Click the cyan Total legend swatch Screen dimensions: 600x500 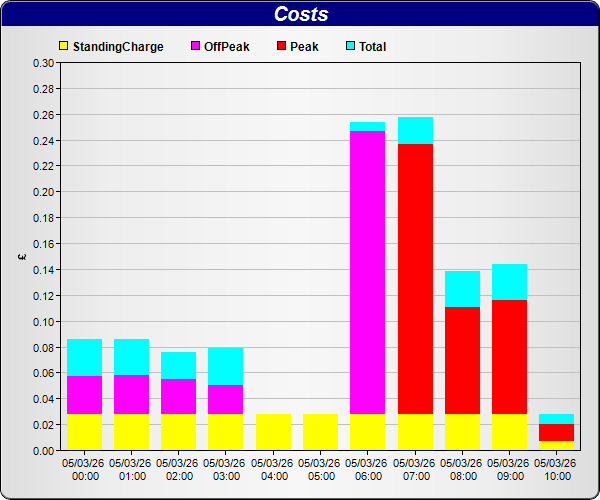350,47
